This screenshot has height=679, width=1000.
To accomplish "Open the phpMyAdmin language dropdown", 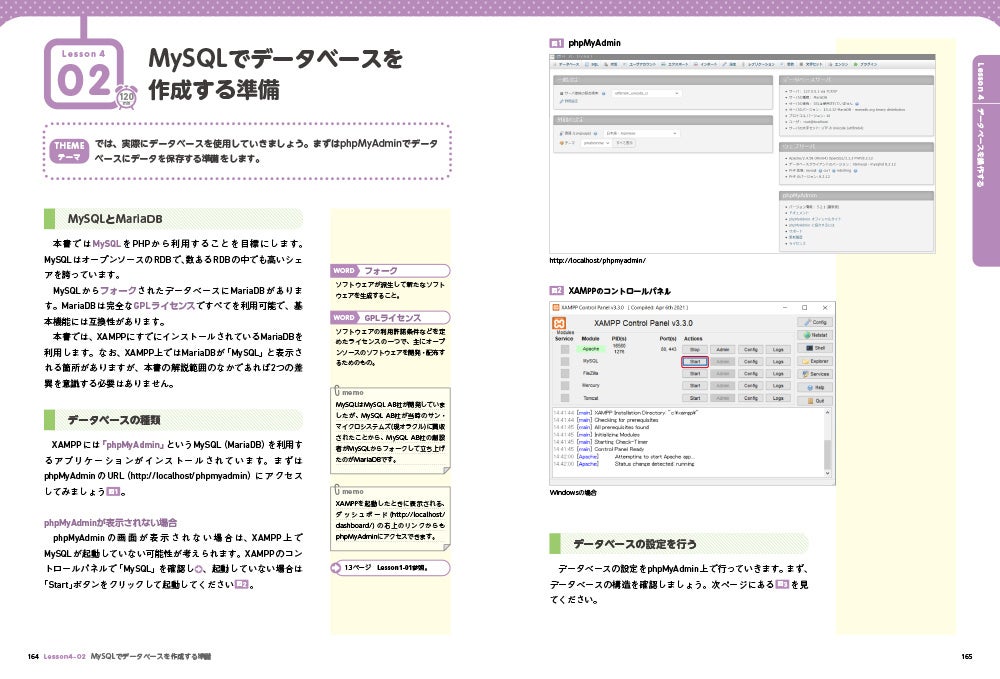I will [642, 133].
